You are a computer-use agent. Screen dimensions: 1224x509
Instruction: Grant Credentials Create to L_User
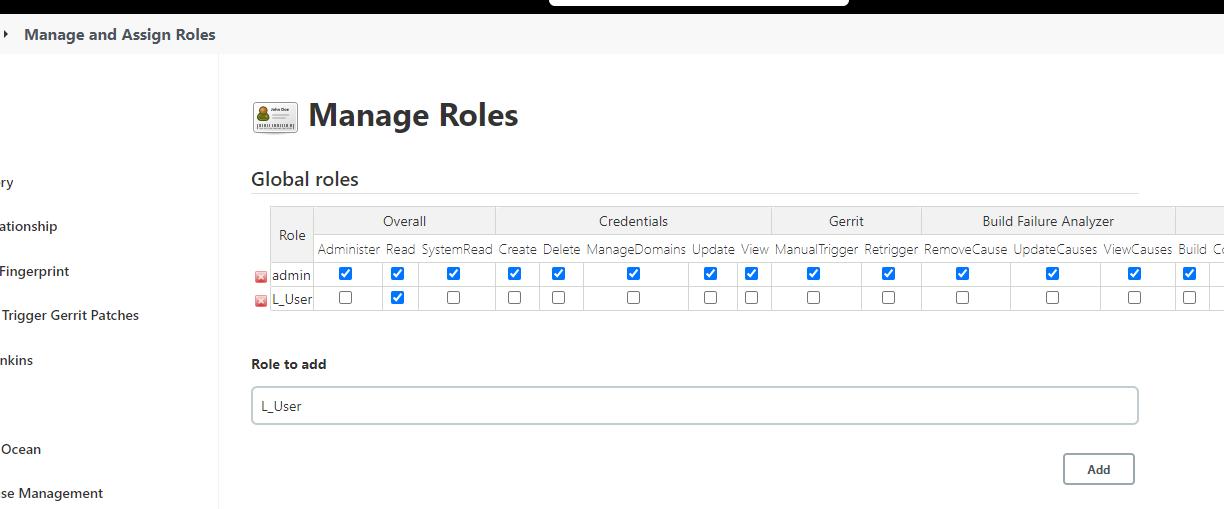tap(515, 298)
